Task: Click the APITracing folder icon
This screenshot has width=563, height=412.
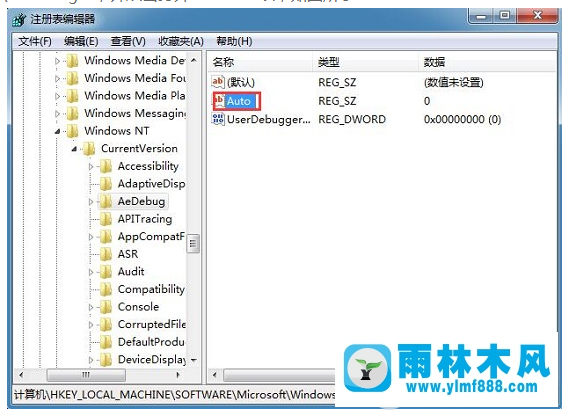Action: pos(106,219)
